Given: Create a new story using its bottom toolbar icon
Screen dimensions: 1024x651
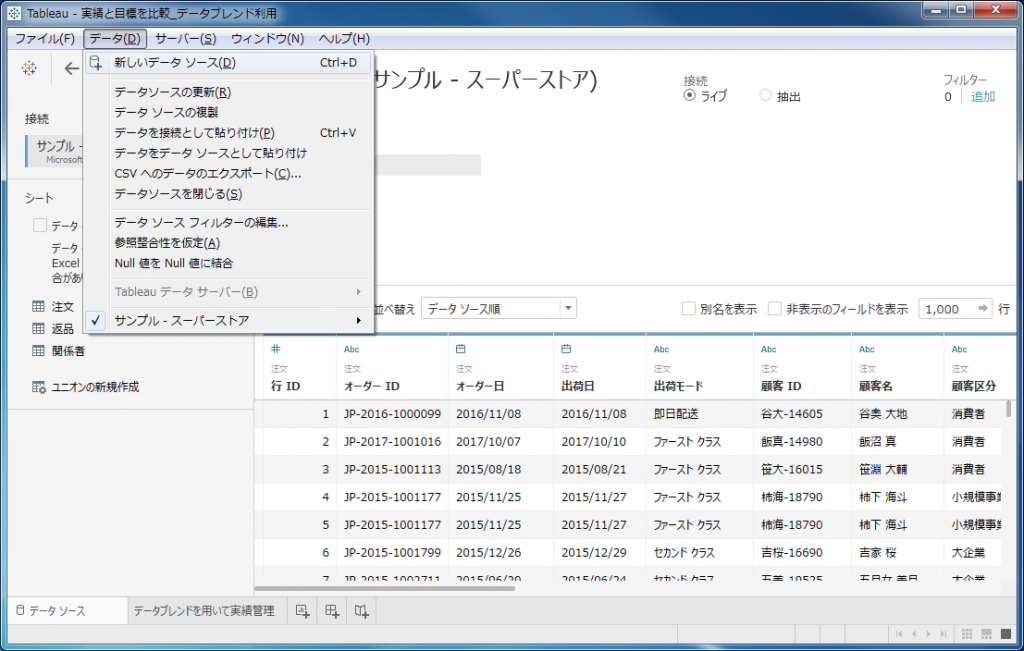Looking at the screenshot, I should point(360,611).
